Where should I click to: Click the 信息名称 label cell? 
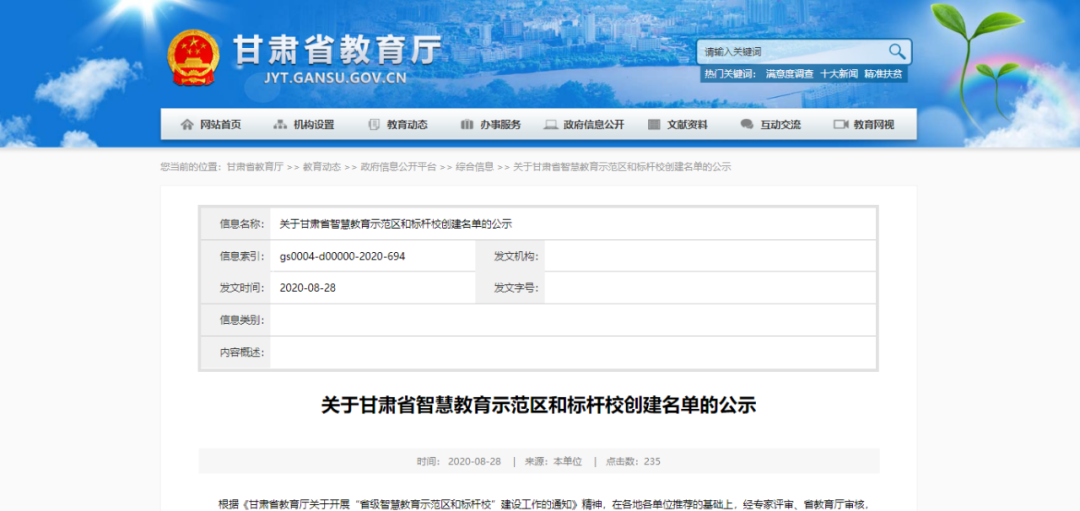(236, 224)
